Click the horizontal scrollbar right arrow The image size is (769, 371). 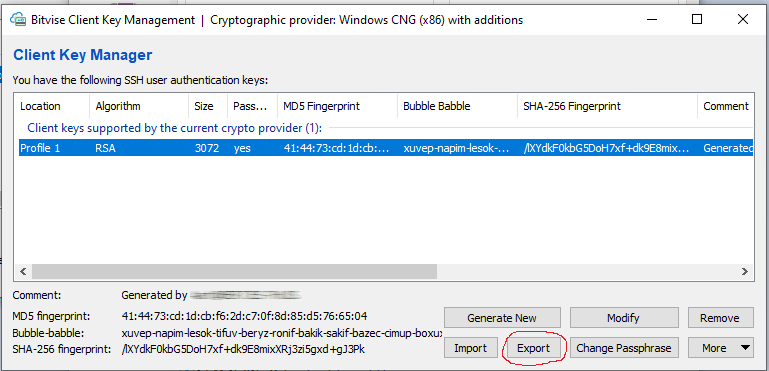click(x=744, y=271)
